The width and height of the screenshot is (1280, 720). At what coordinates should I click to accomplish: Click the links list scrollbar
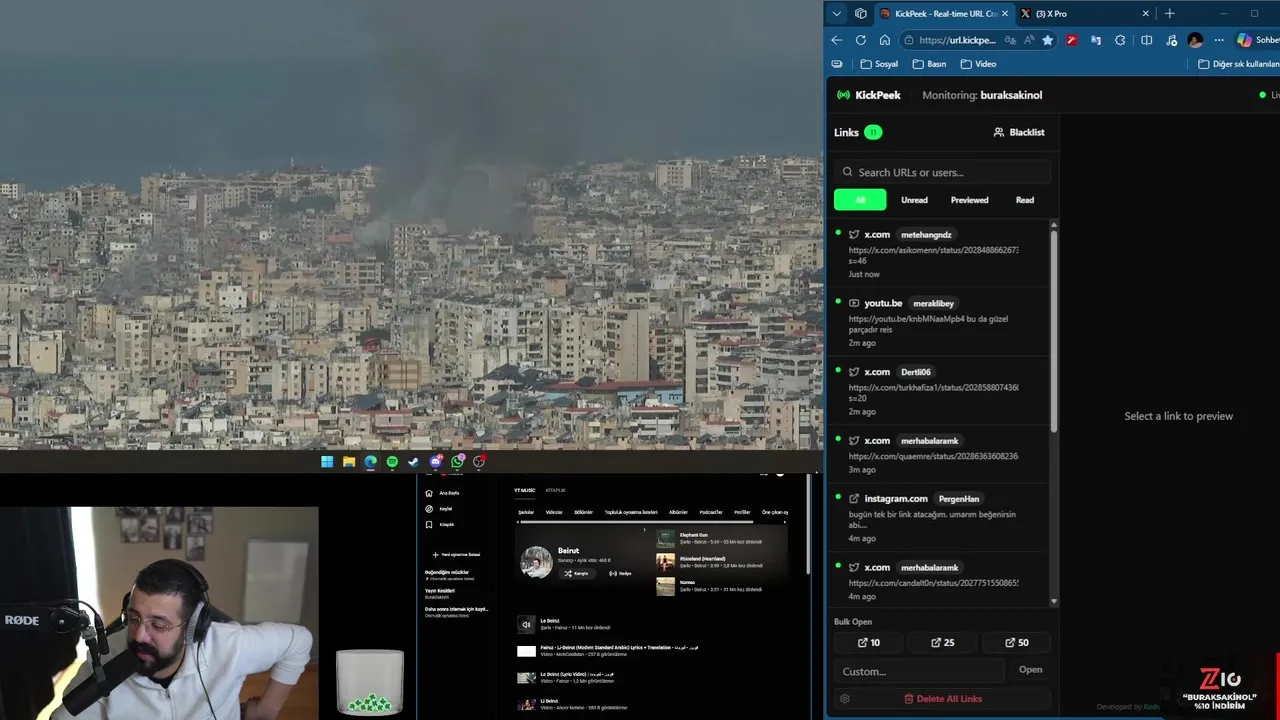point(1053,330)
